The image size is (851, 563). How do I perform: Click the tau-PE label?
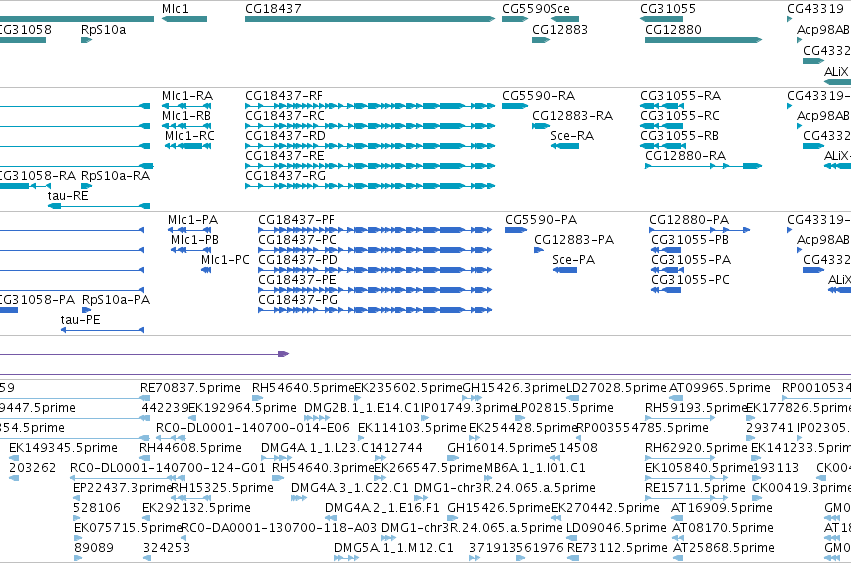(80, 320)
